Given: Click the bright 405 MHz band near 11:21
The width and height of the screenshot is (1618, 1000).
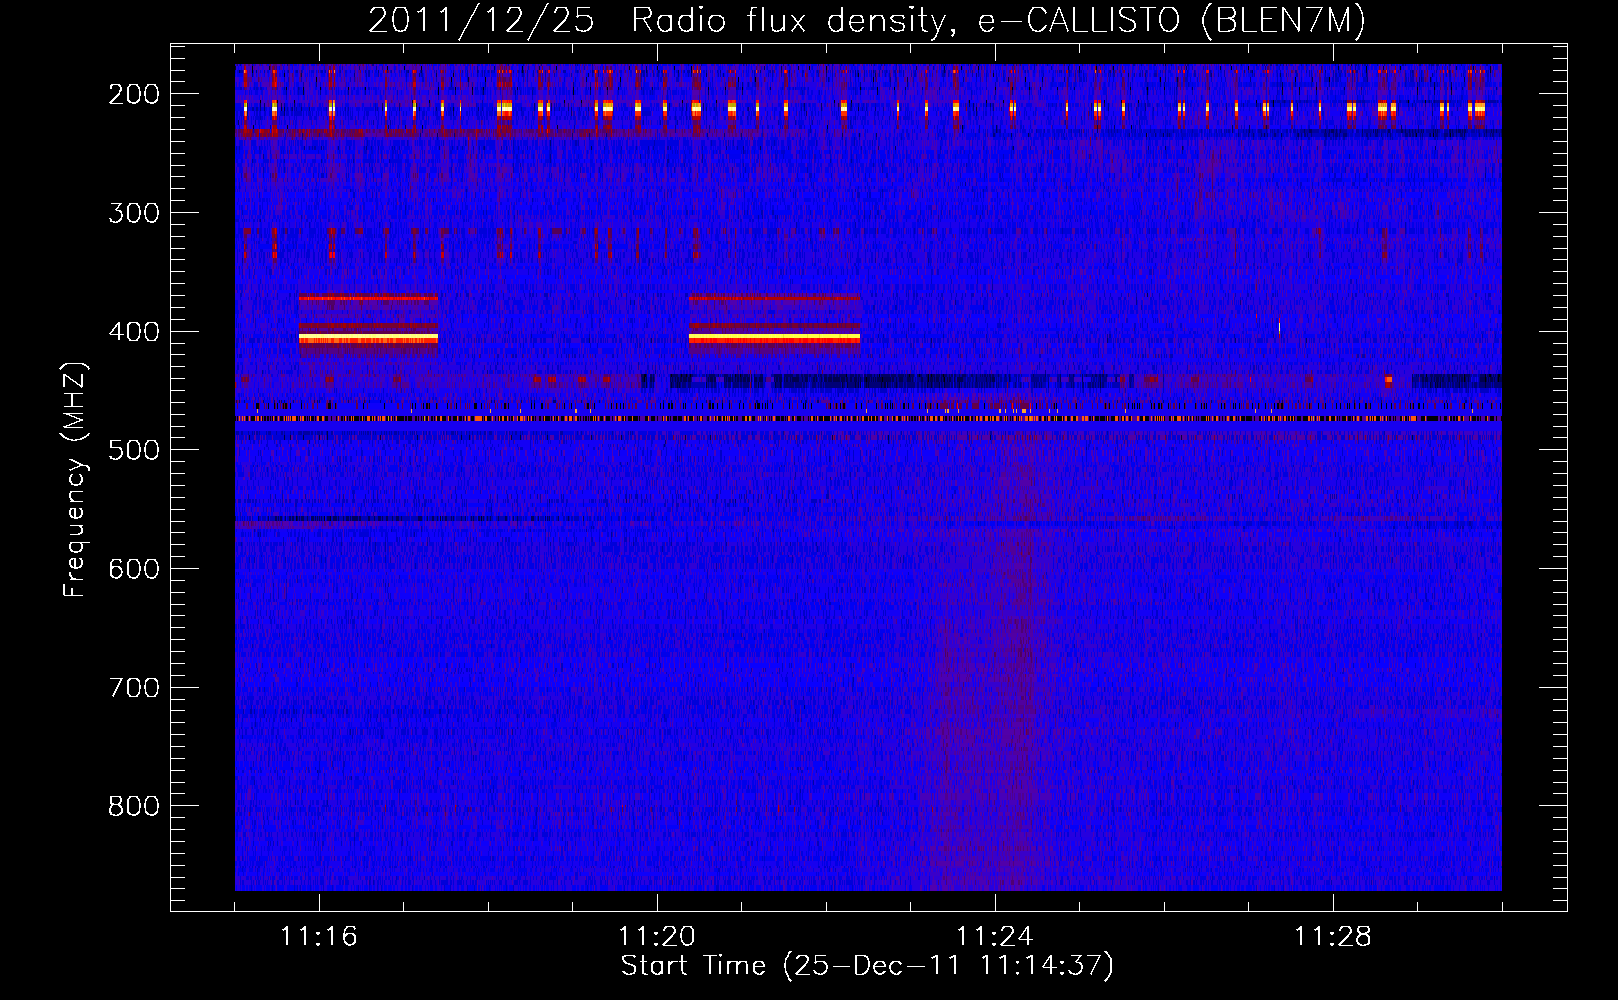Looking at the screenshot, I should pyautogui.click(x=774, y=339).
